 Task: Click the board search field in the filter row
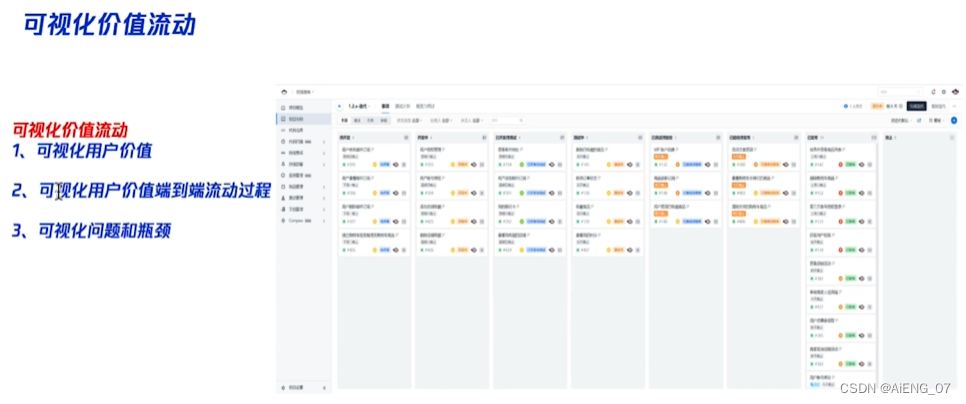[506, 120]
